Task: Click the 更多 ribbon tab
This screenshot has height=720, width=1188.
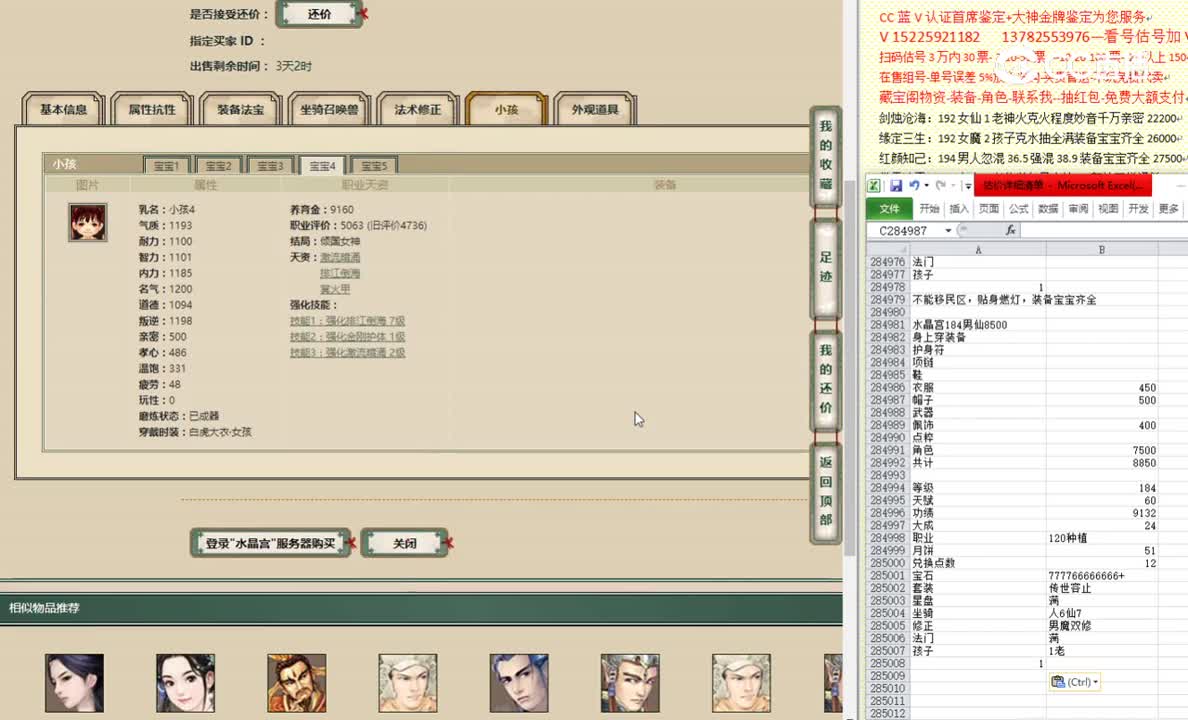Action: pos(1168,209)
